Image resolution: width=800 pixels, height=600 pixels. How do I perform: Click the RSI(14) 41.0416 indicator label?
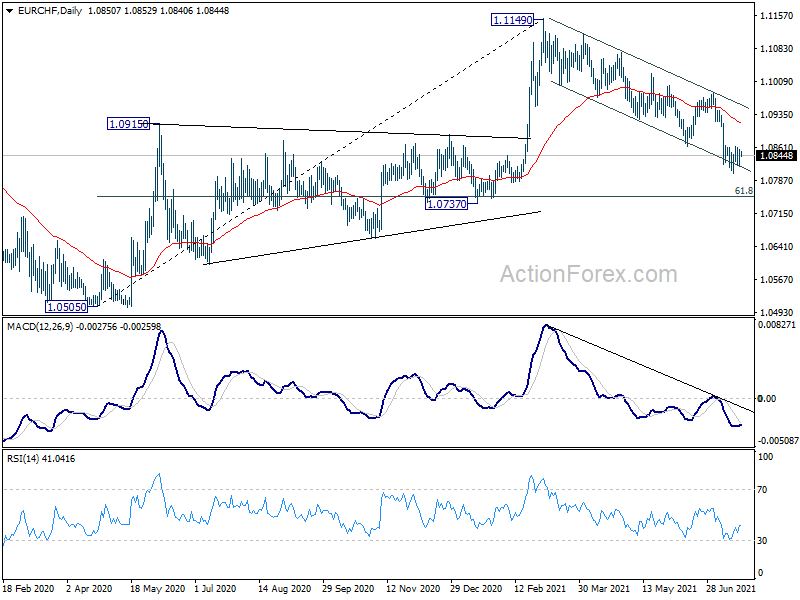tap(41, 459)
